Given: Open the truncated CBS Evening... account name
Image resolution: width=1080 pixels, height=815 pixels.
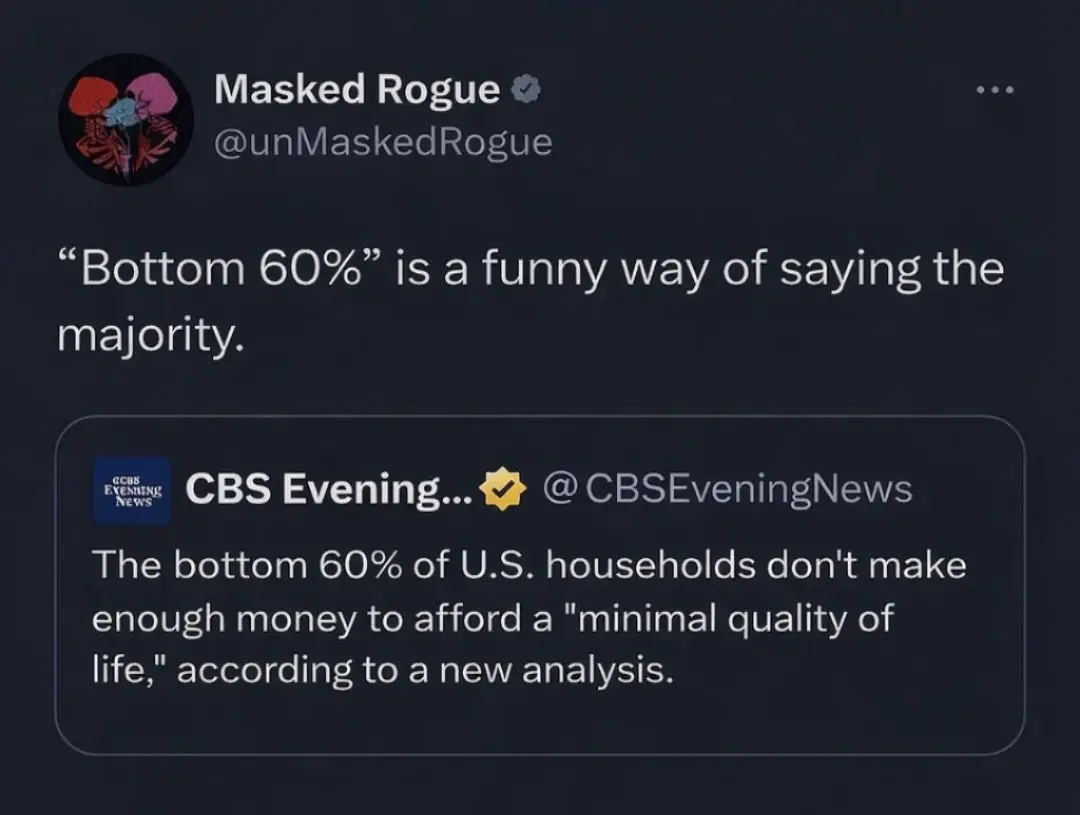Looking at the screenshot, I should click(327, 489).
